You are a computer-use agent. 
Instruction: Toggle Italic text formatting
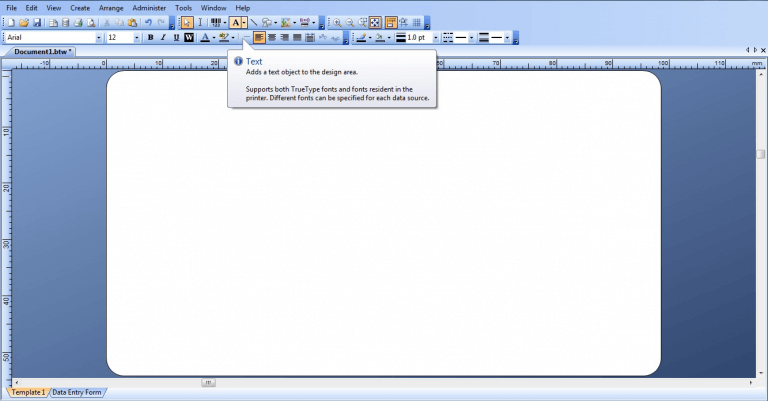point(163,38)
